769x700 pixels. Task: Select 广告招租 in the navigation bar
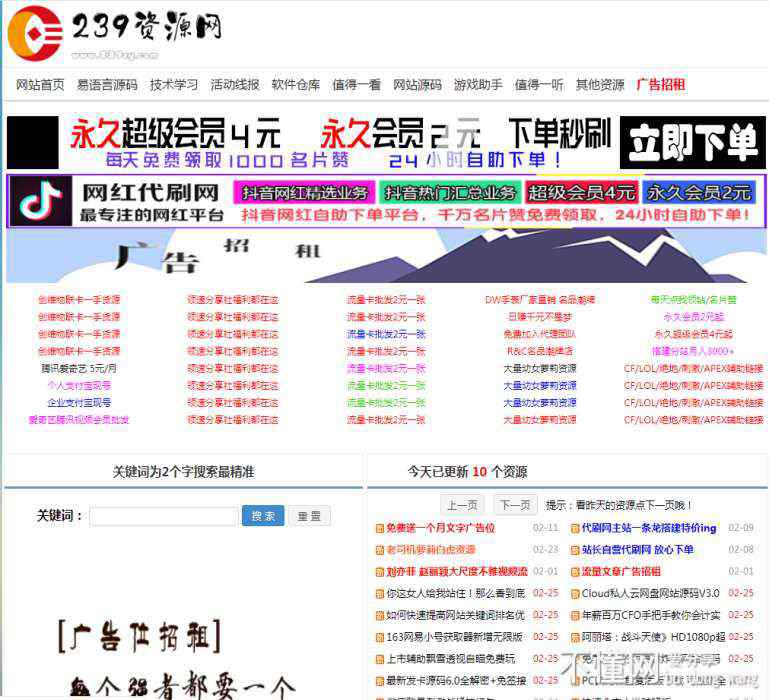point(661,85)
